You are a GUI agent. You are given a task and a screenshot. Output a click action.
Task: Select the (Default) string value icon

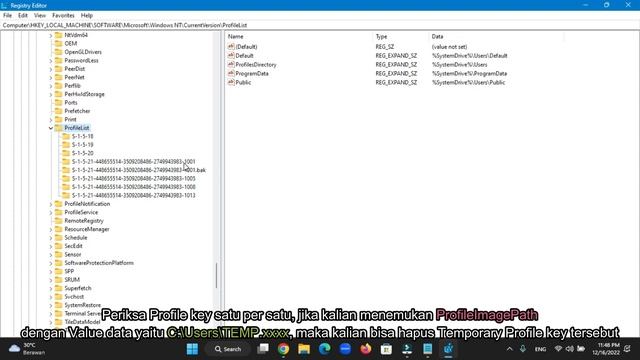click(231, 47)
